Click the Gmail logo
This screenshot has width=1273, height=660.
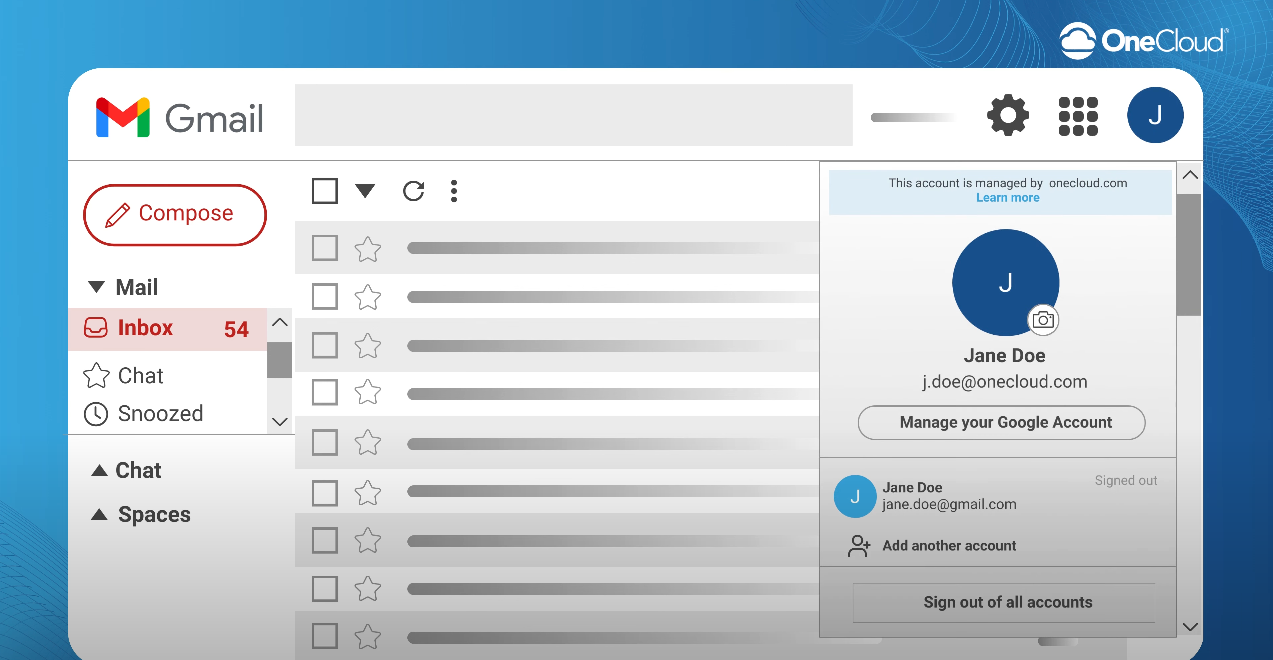[180, 118]
